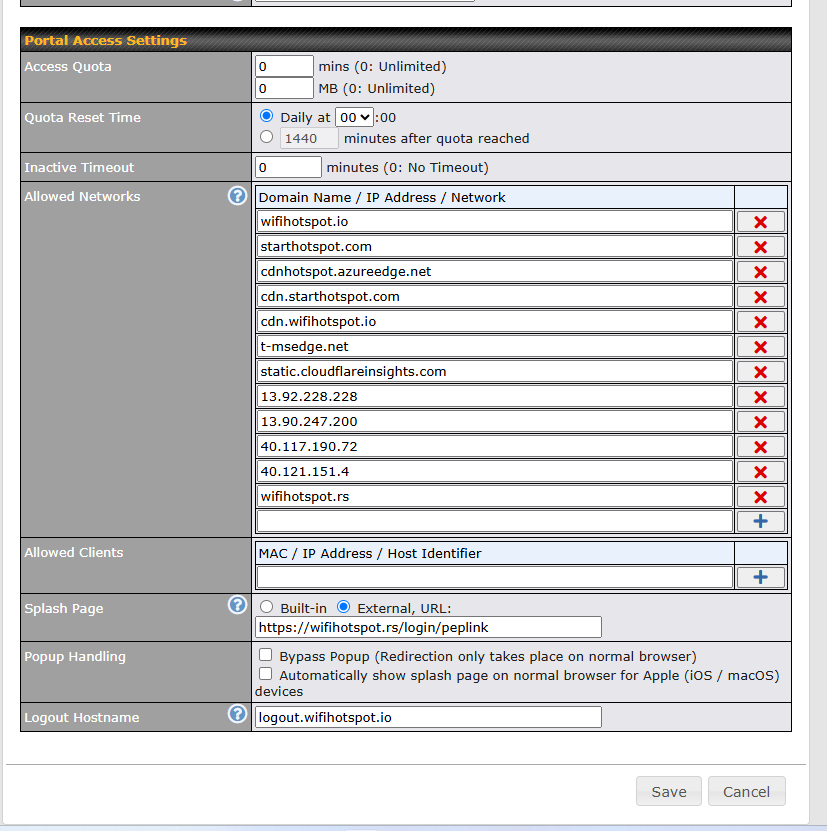Check automatically show splash page for Apple
This screenshot has width=827, height=831.
point(266,675)
